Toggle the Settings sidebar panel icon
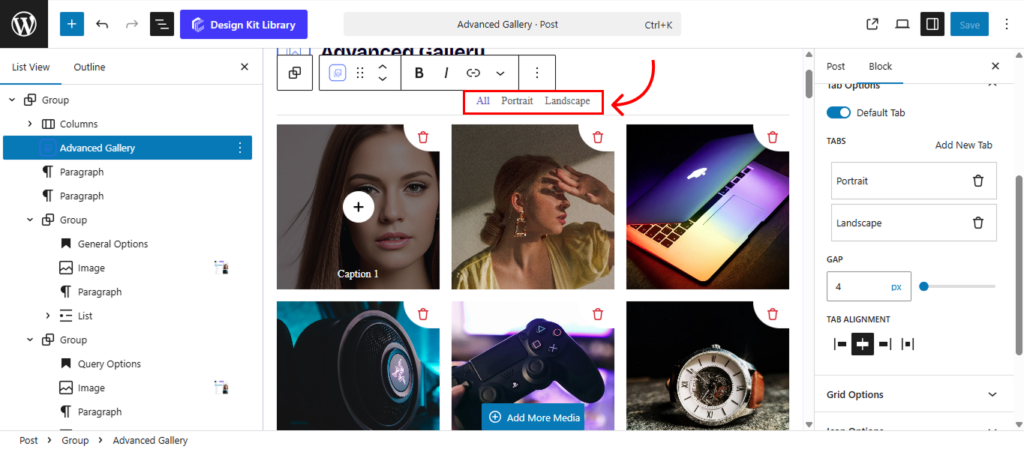This screenshot has height=449, width=1024. [x=931, y=24]
